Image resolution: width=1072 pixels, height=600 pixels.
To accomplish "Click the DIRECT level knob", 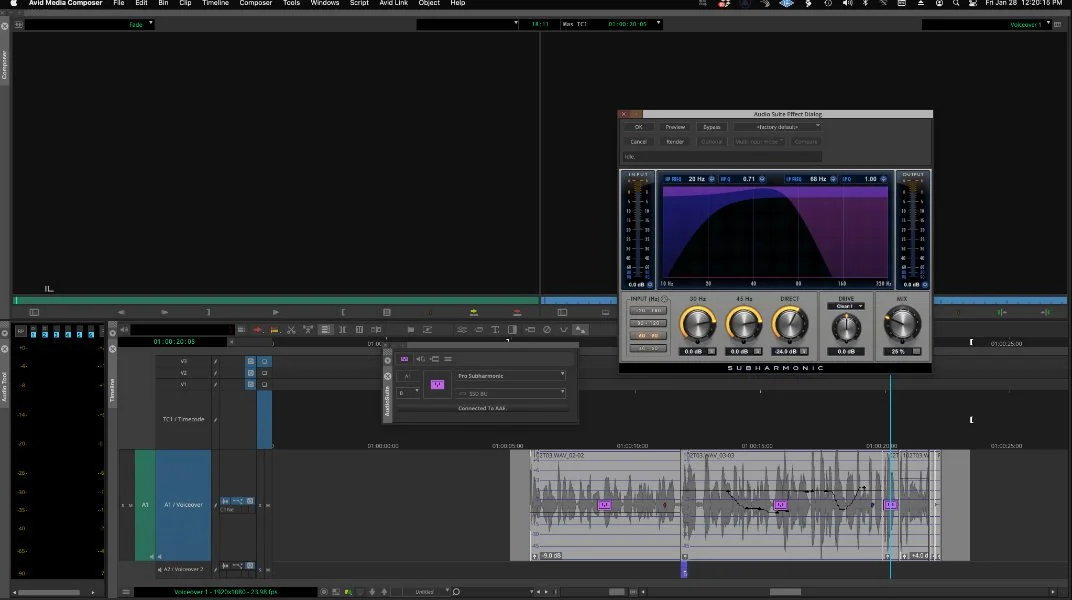I will 789,325.
